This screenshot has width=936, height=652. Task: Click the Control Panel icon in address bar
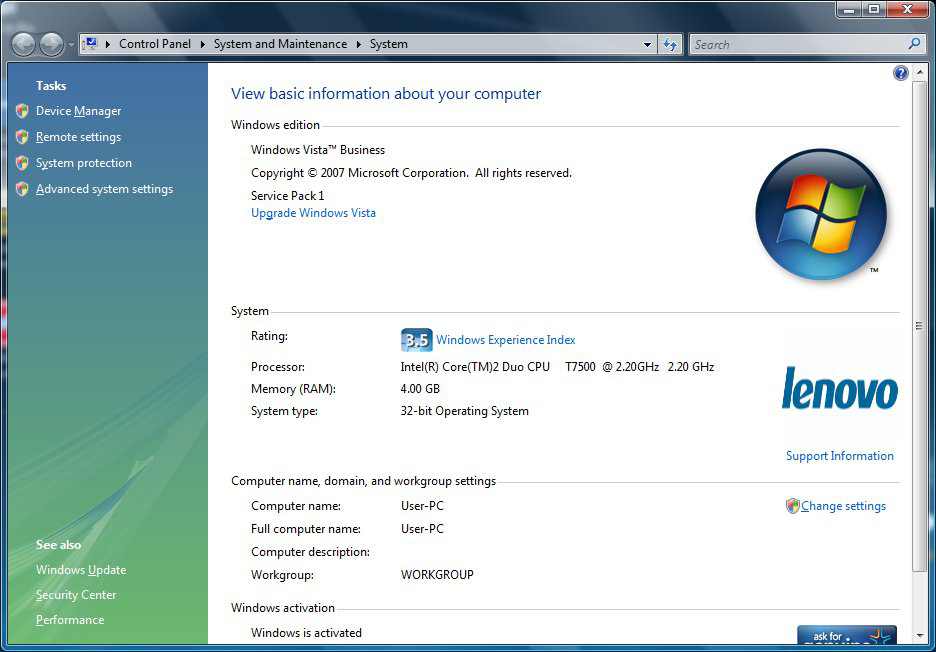coord(91,44)
